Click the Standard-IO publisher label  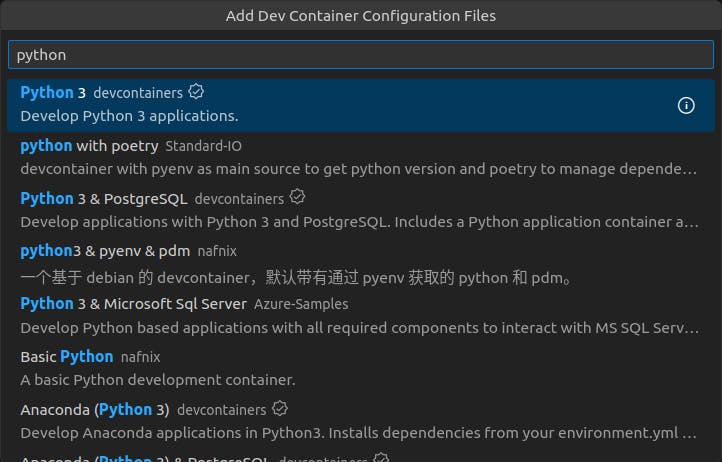pos(203,146)
